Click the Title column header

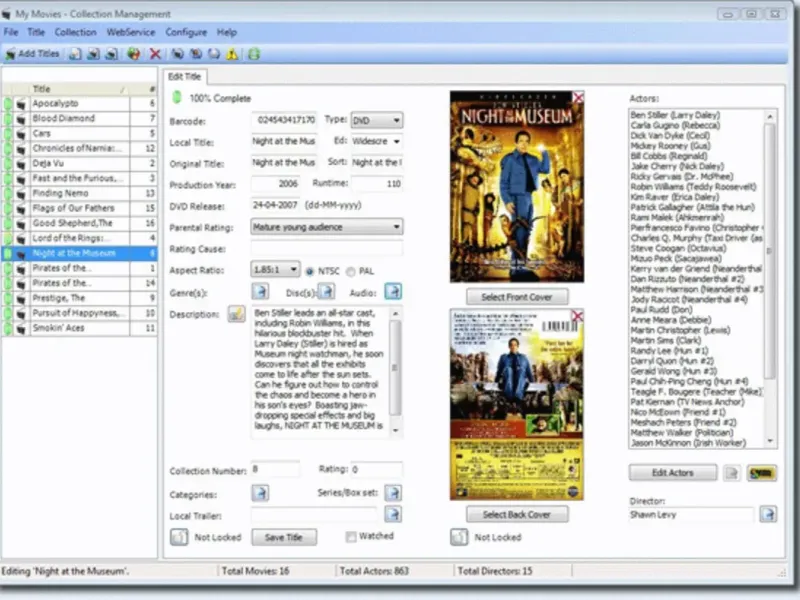coord(79,89)
